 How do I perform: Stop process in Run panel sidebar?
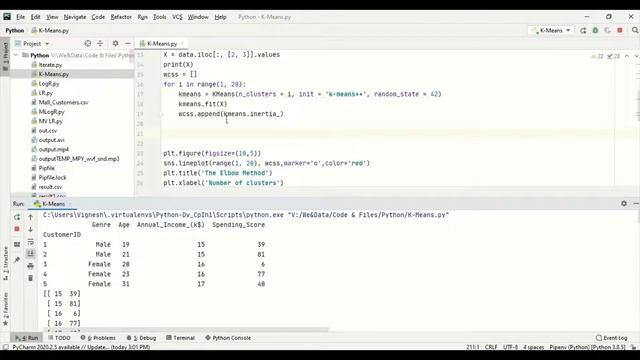tap(17, 229)
